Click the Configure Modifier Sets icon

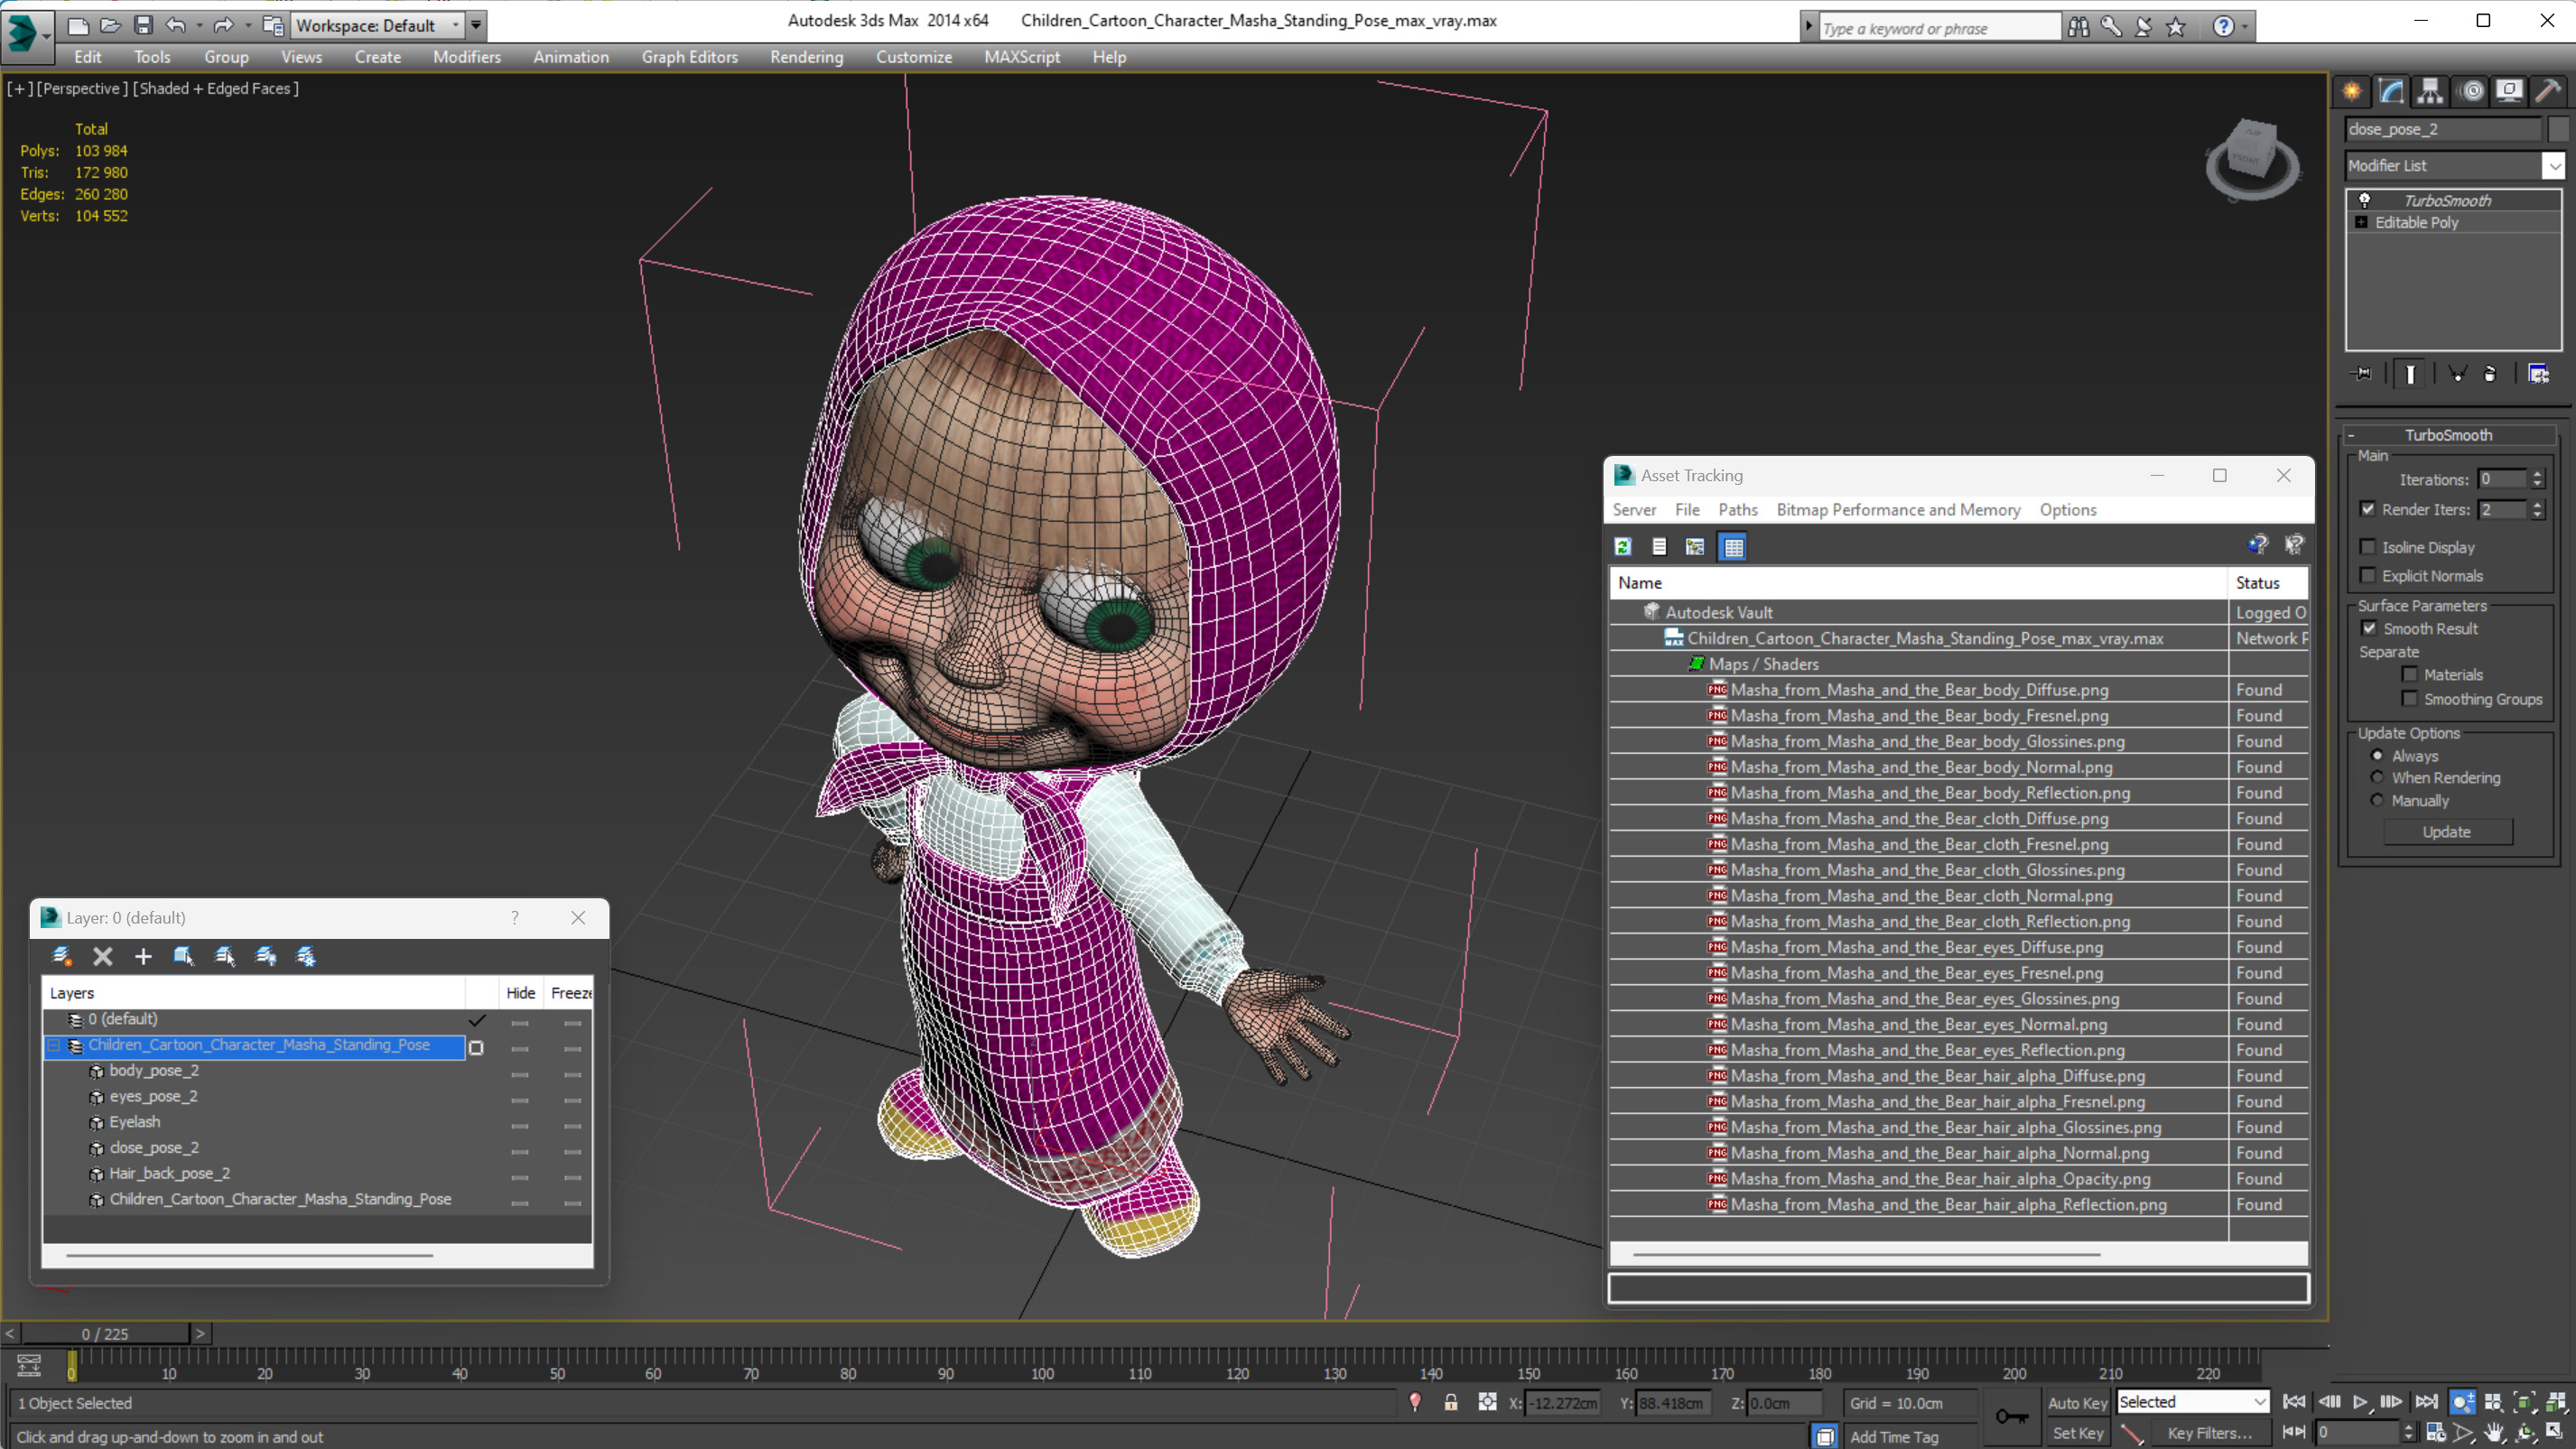[x=2538, y=374]
